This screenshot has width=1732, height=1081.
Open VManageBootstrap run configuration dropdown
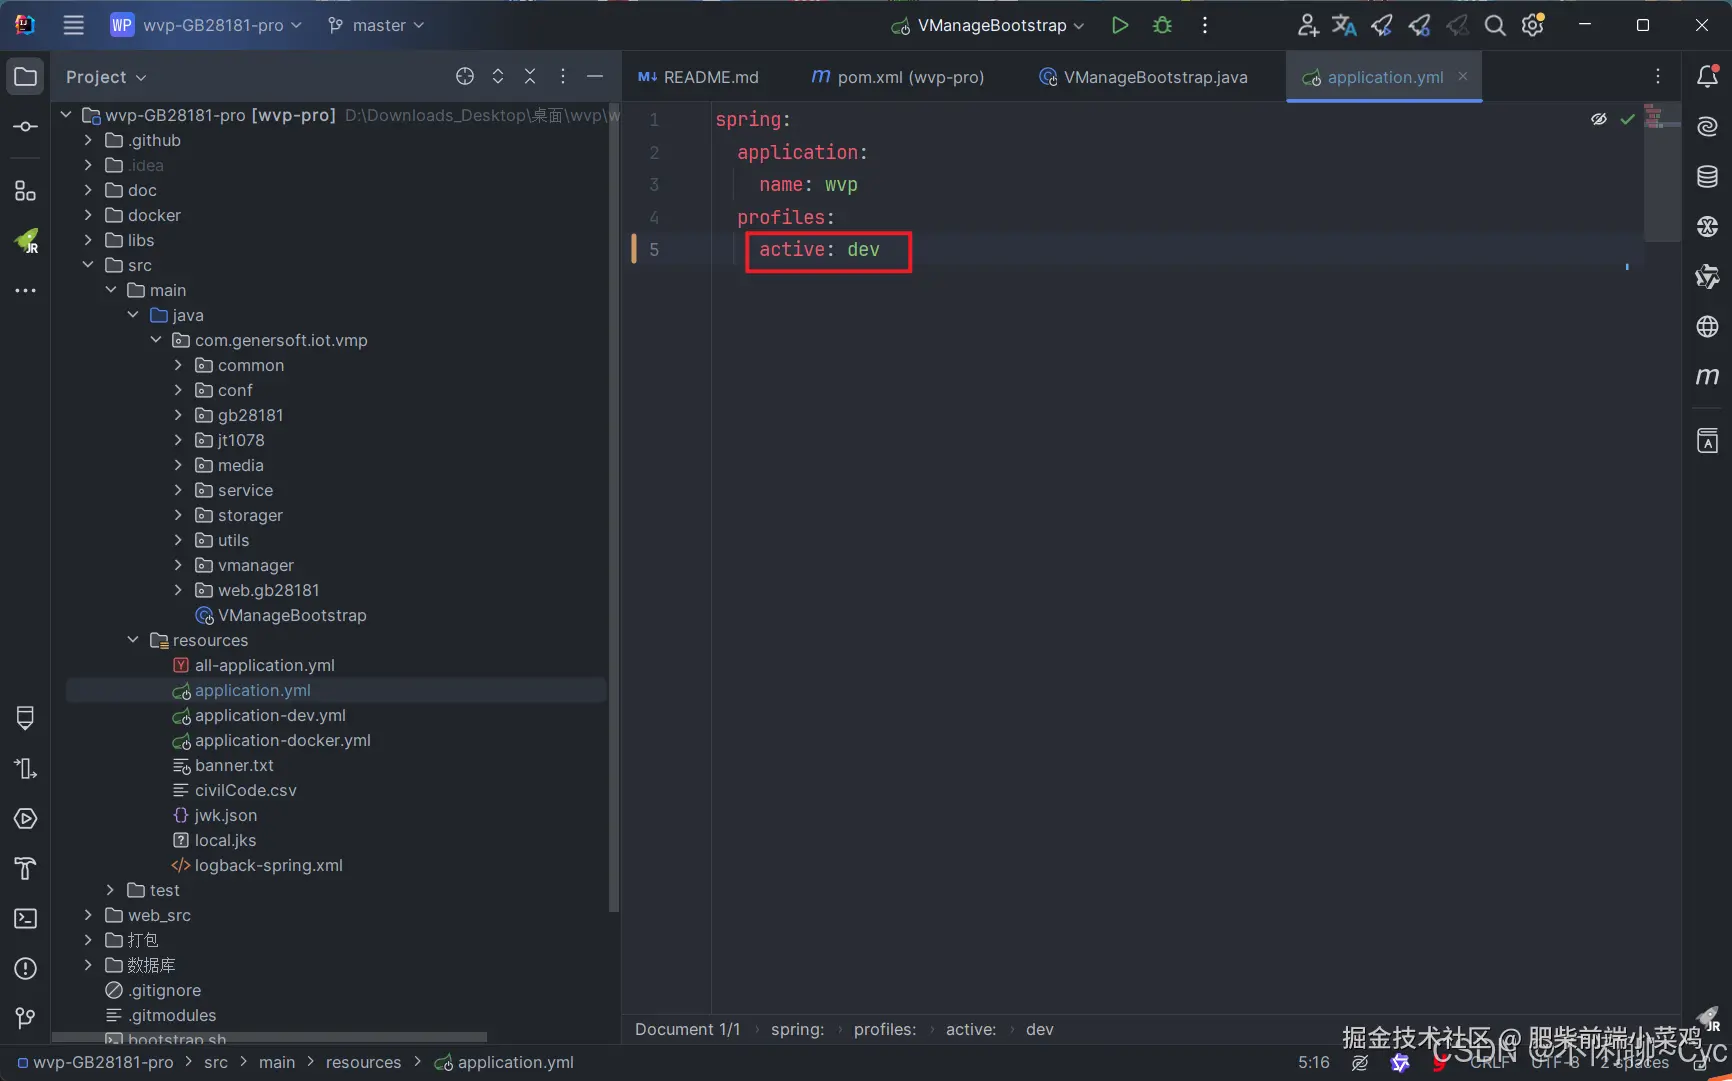coord(988,25)
